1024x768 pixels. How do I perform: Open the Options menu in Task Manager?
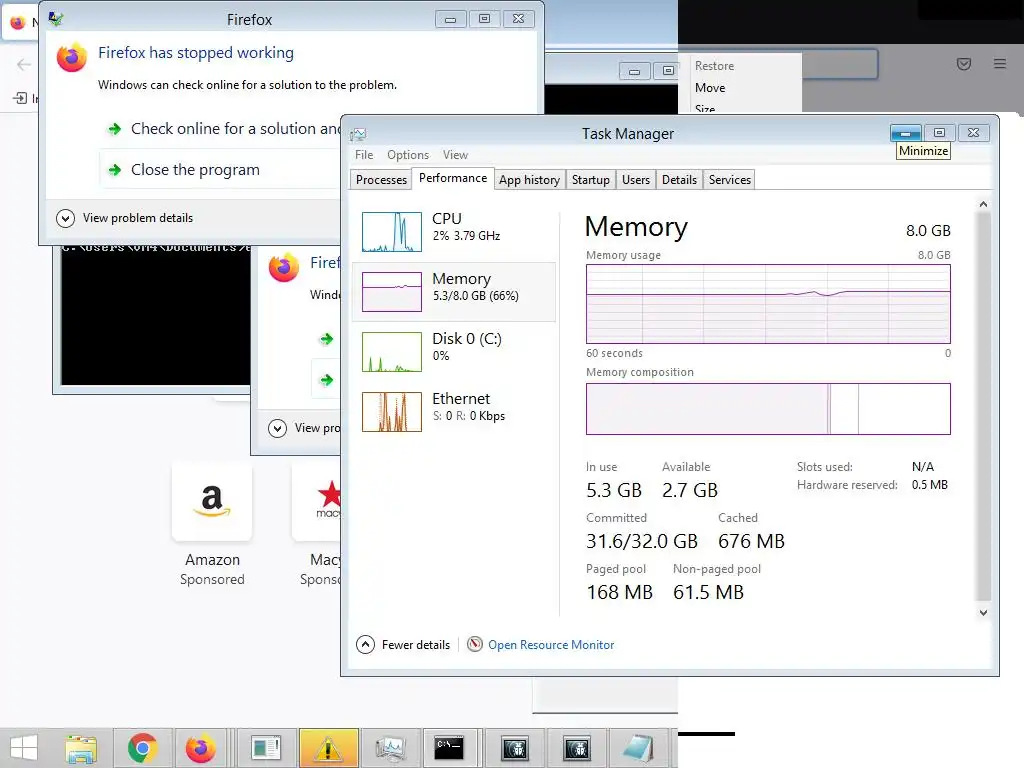(408, 155)
